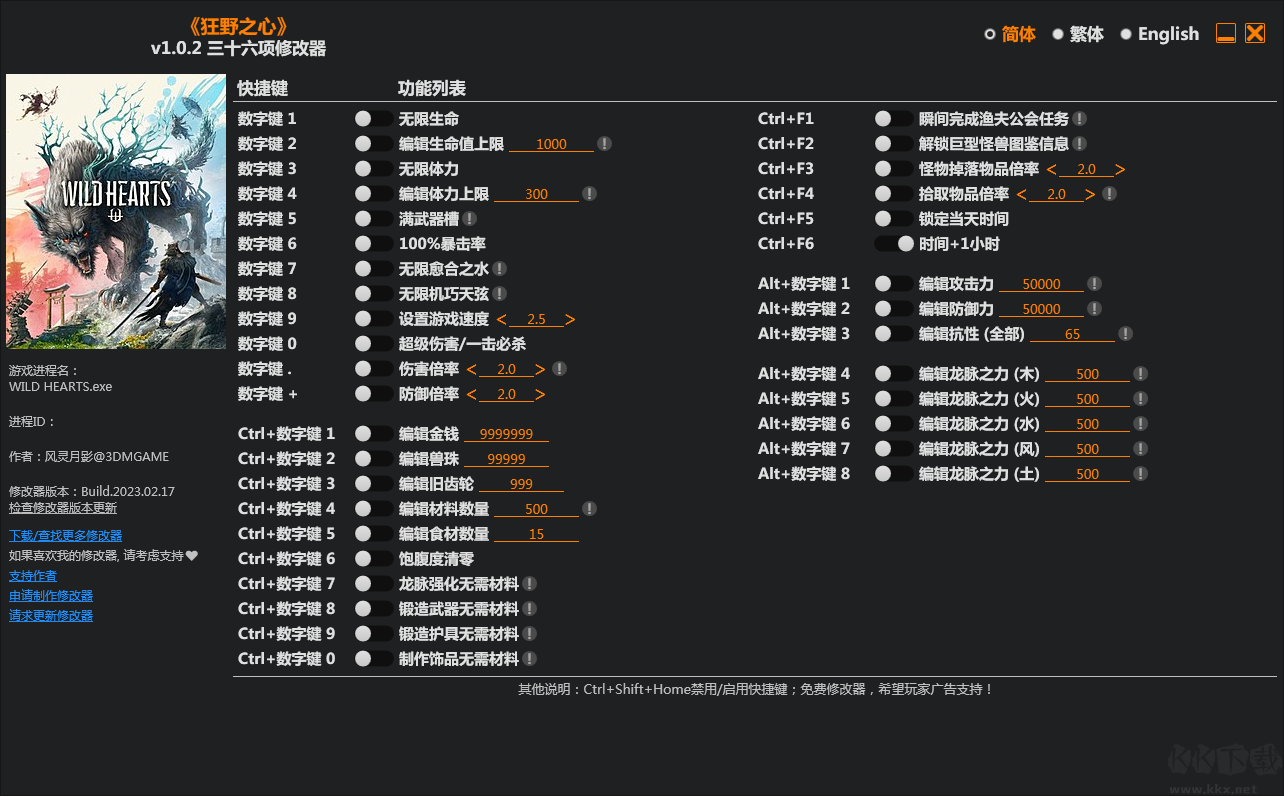Click 编辑抗性 (全部) value field 65
This screenshot has width=1284, height=796.
coord(1072,334)
